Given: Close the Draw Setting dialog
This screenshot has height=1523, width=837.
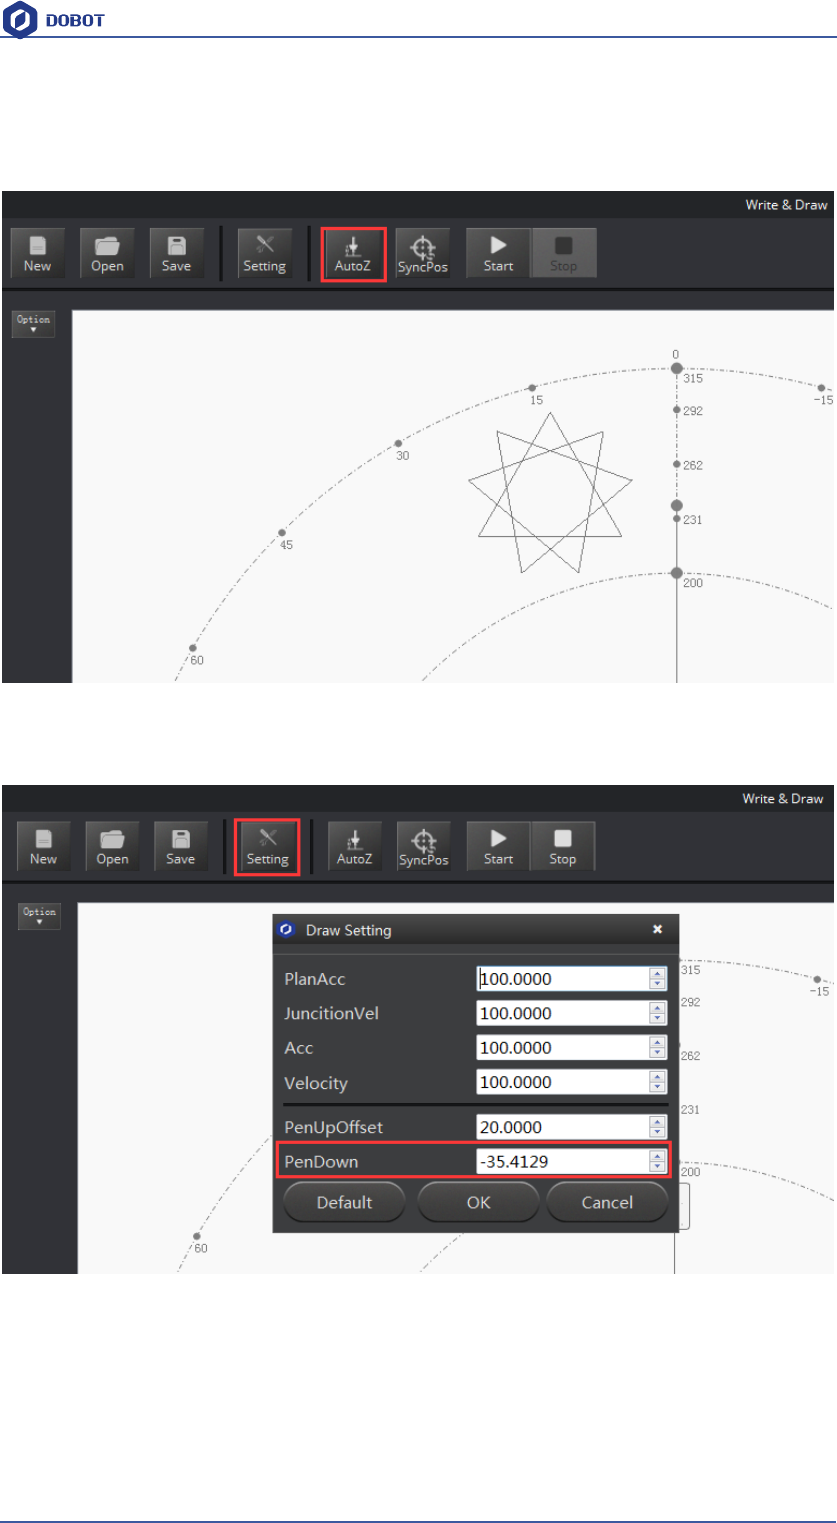Looking at the screenshot, I should (x=658, y=929).
